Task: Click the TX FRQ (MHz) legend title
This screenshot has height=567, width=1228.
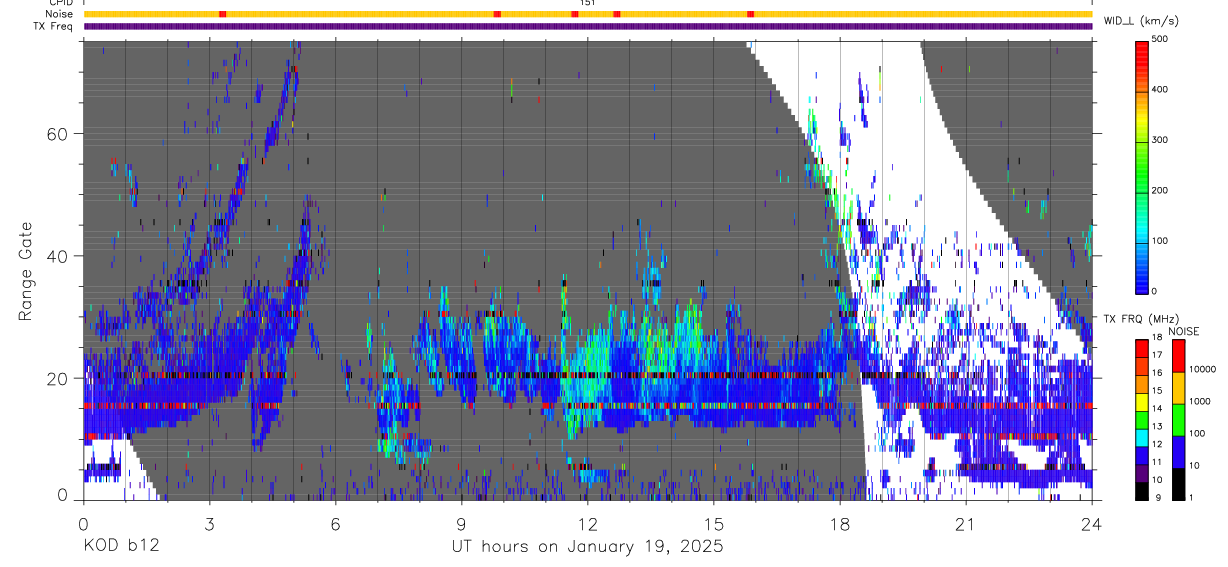Action: (x=1141, y=319)
